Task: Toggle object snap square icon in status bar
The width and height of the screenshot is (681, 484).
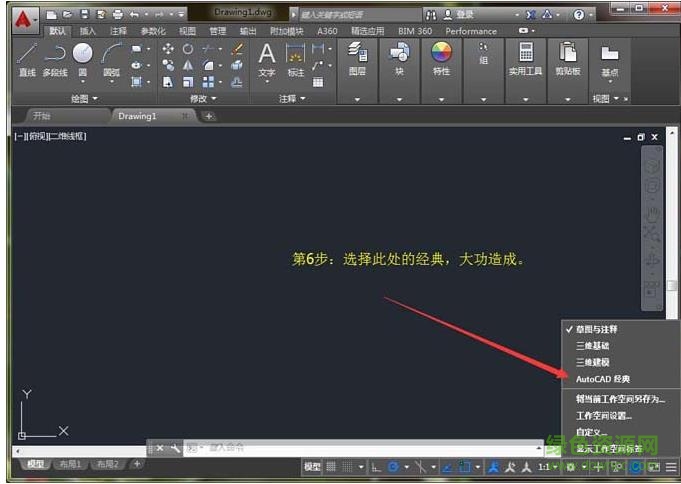Action: click(464, 467)
